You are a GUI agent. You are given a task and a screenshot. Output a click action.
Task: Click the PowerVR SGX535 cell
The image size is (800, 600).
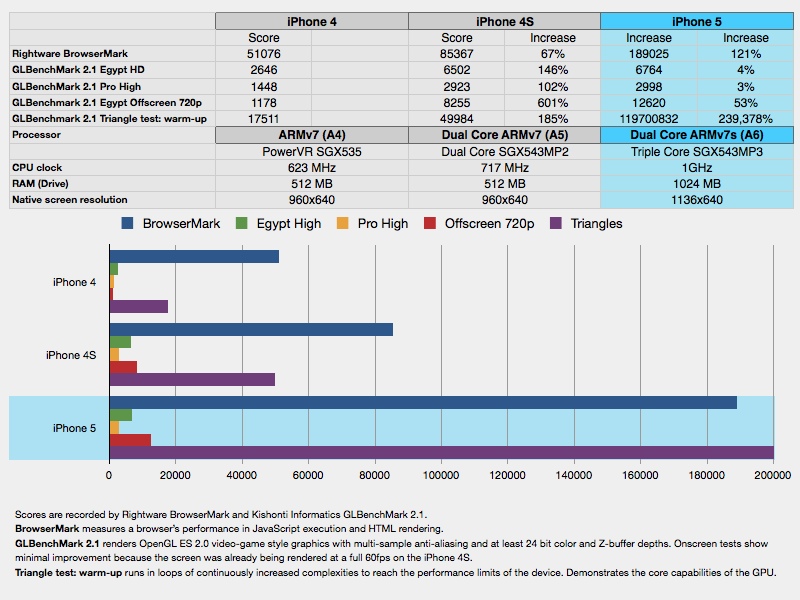[x=312, y=152]
